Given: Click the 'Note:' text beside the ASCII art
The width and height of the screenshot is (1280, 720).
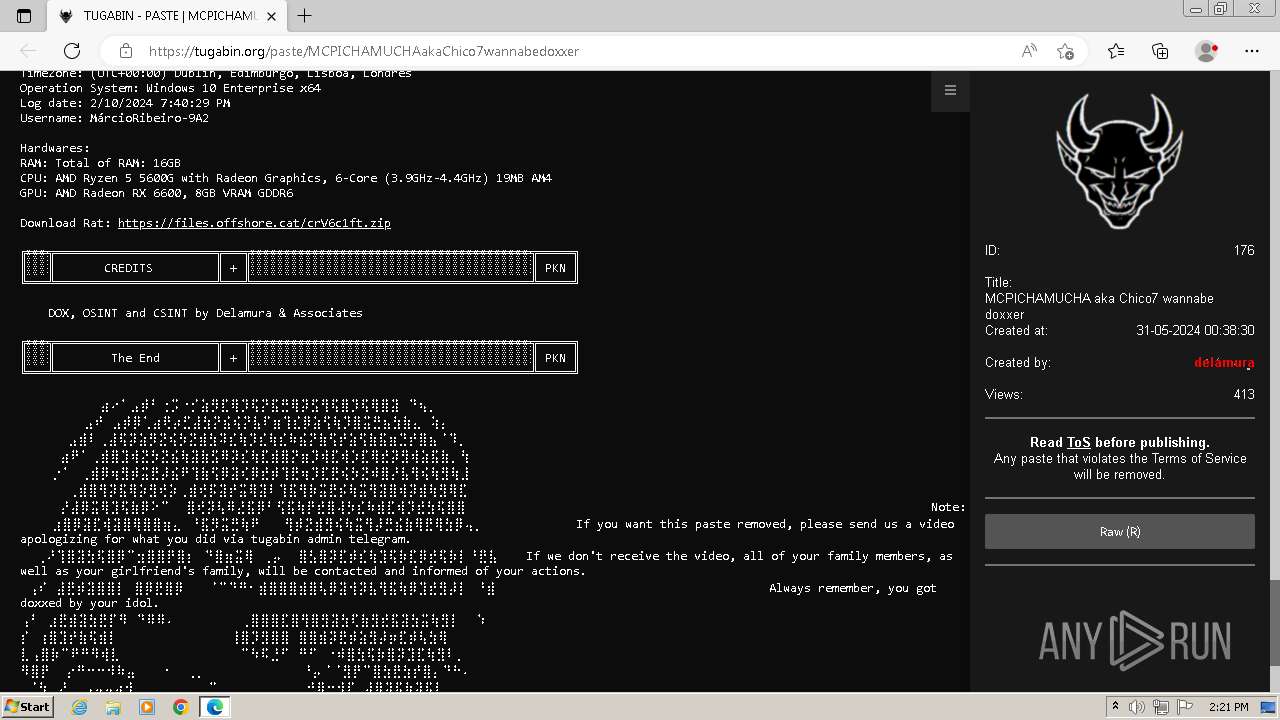Looking at the screenshot, I should pyautogui.click(x=948, y=508).
